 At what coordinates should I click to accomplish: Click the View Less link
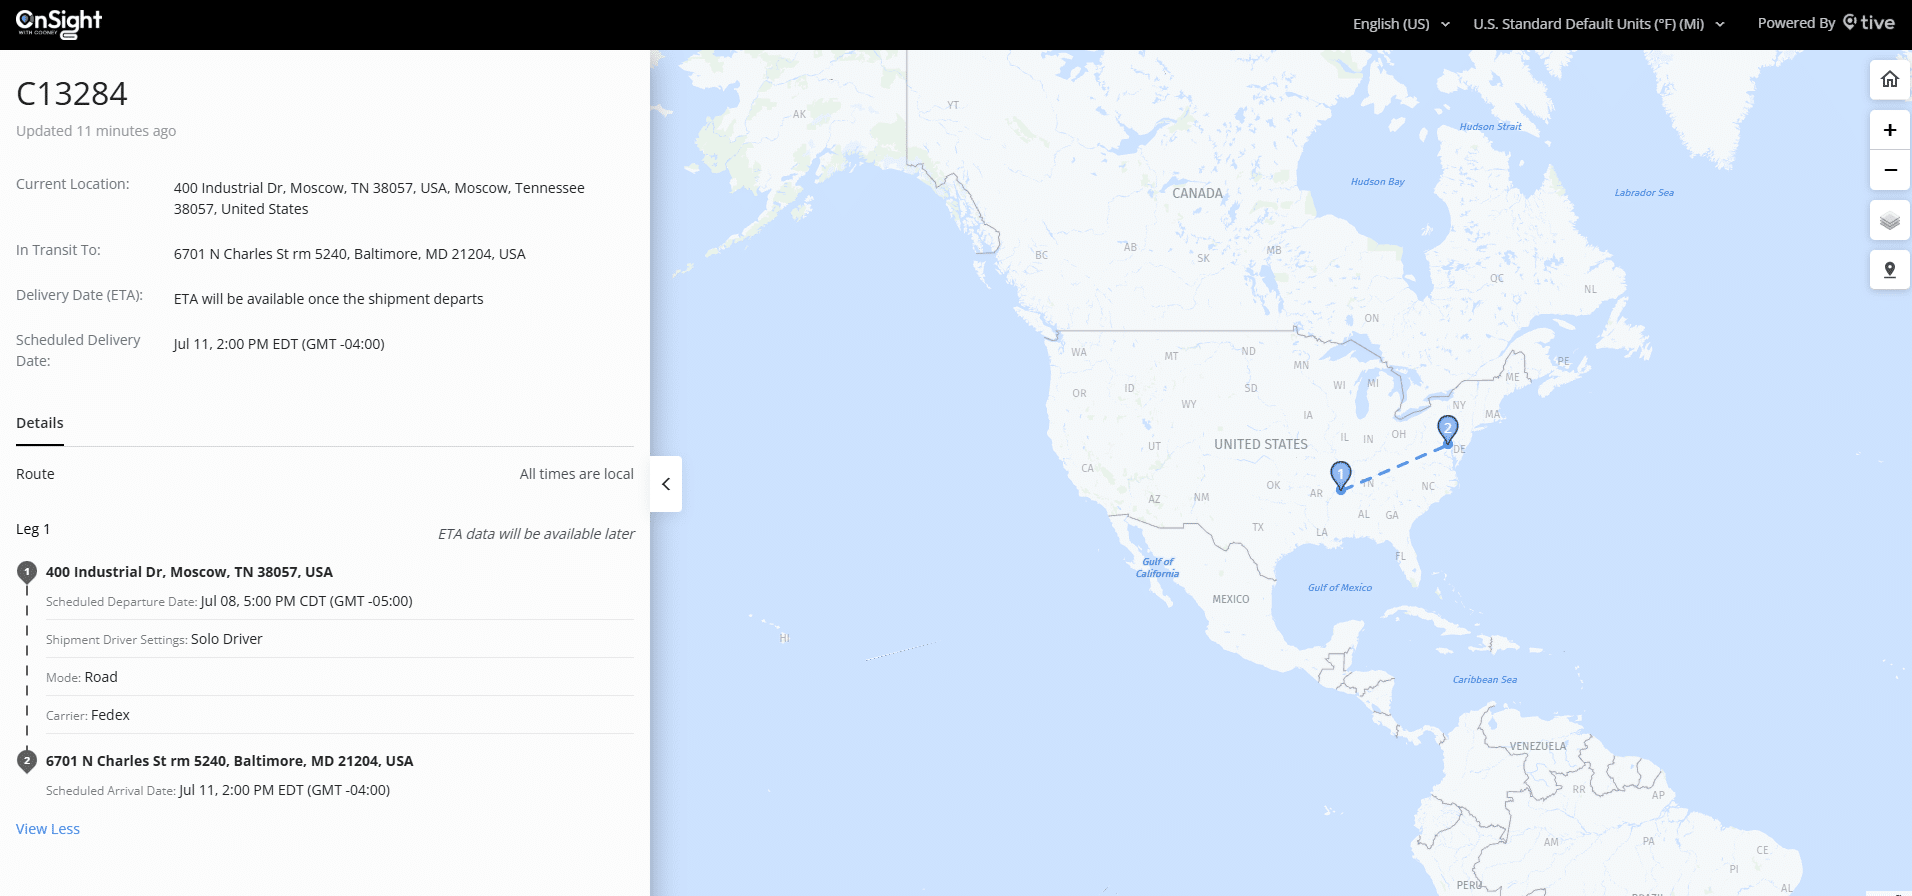click(x=48, y=829)
